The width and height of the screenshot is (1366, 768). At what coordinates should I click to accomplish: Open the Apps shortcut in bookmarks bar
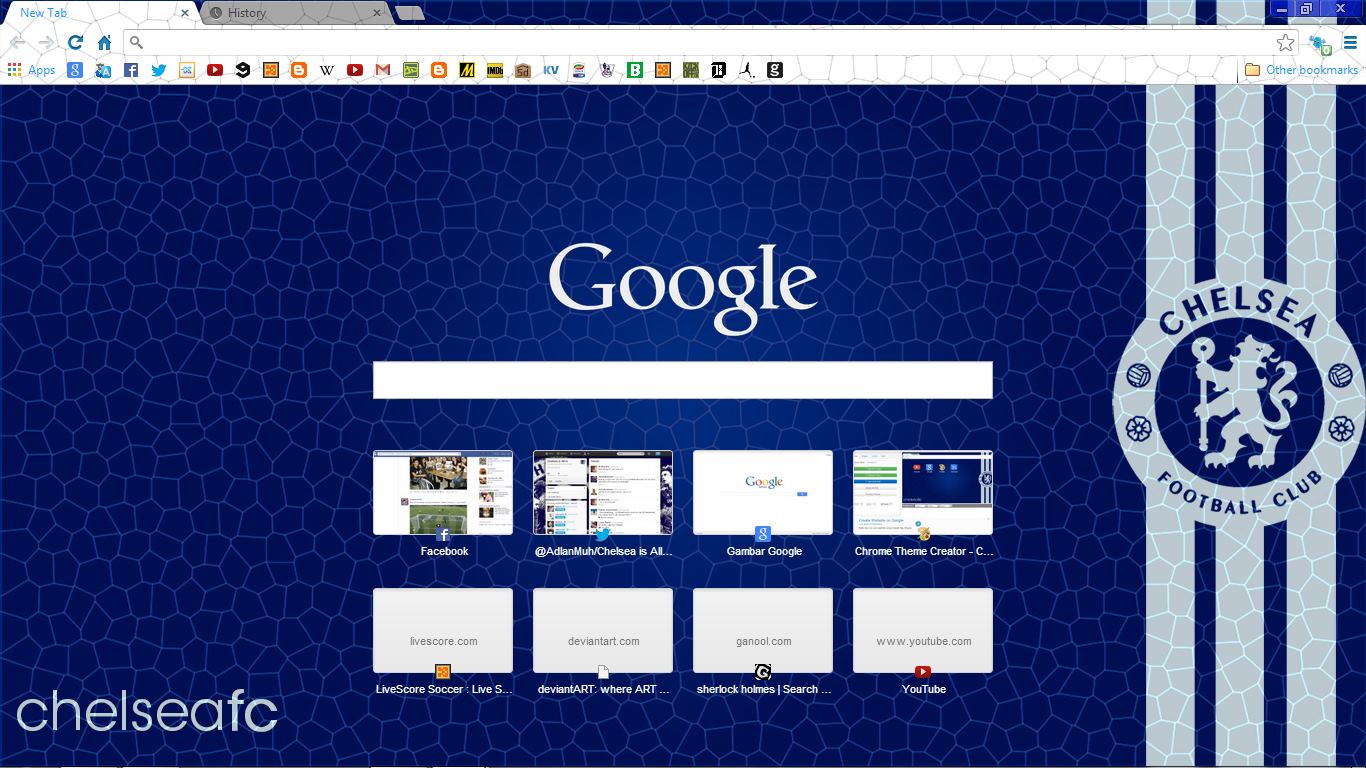31,70
